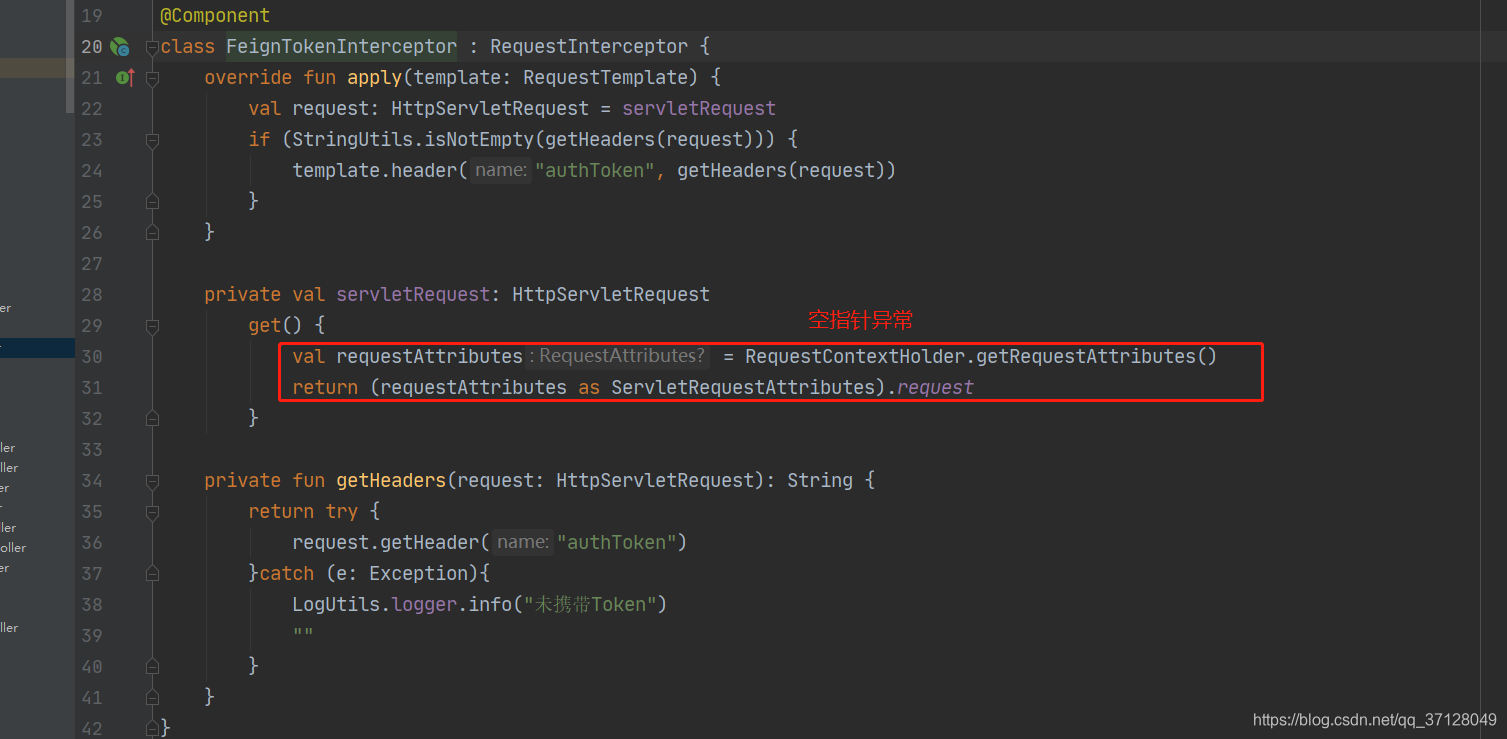Click the 'name:' inlay hint before "authToken" on line 24
Screen dimensions: 1507x739
click(x=500, y=170)
